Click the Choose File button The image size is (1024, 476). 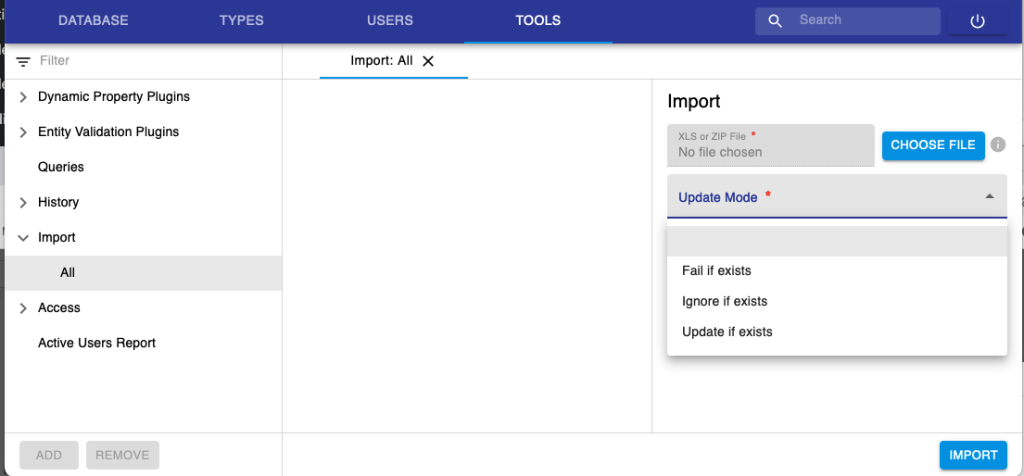(933, 145)
